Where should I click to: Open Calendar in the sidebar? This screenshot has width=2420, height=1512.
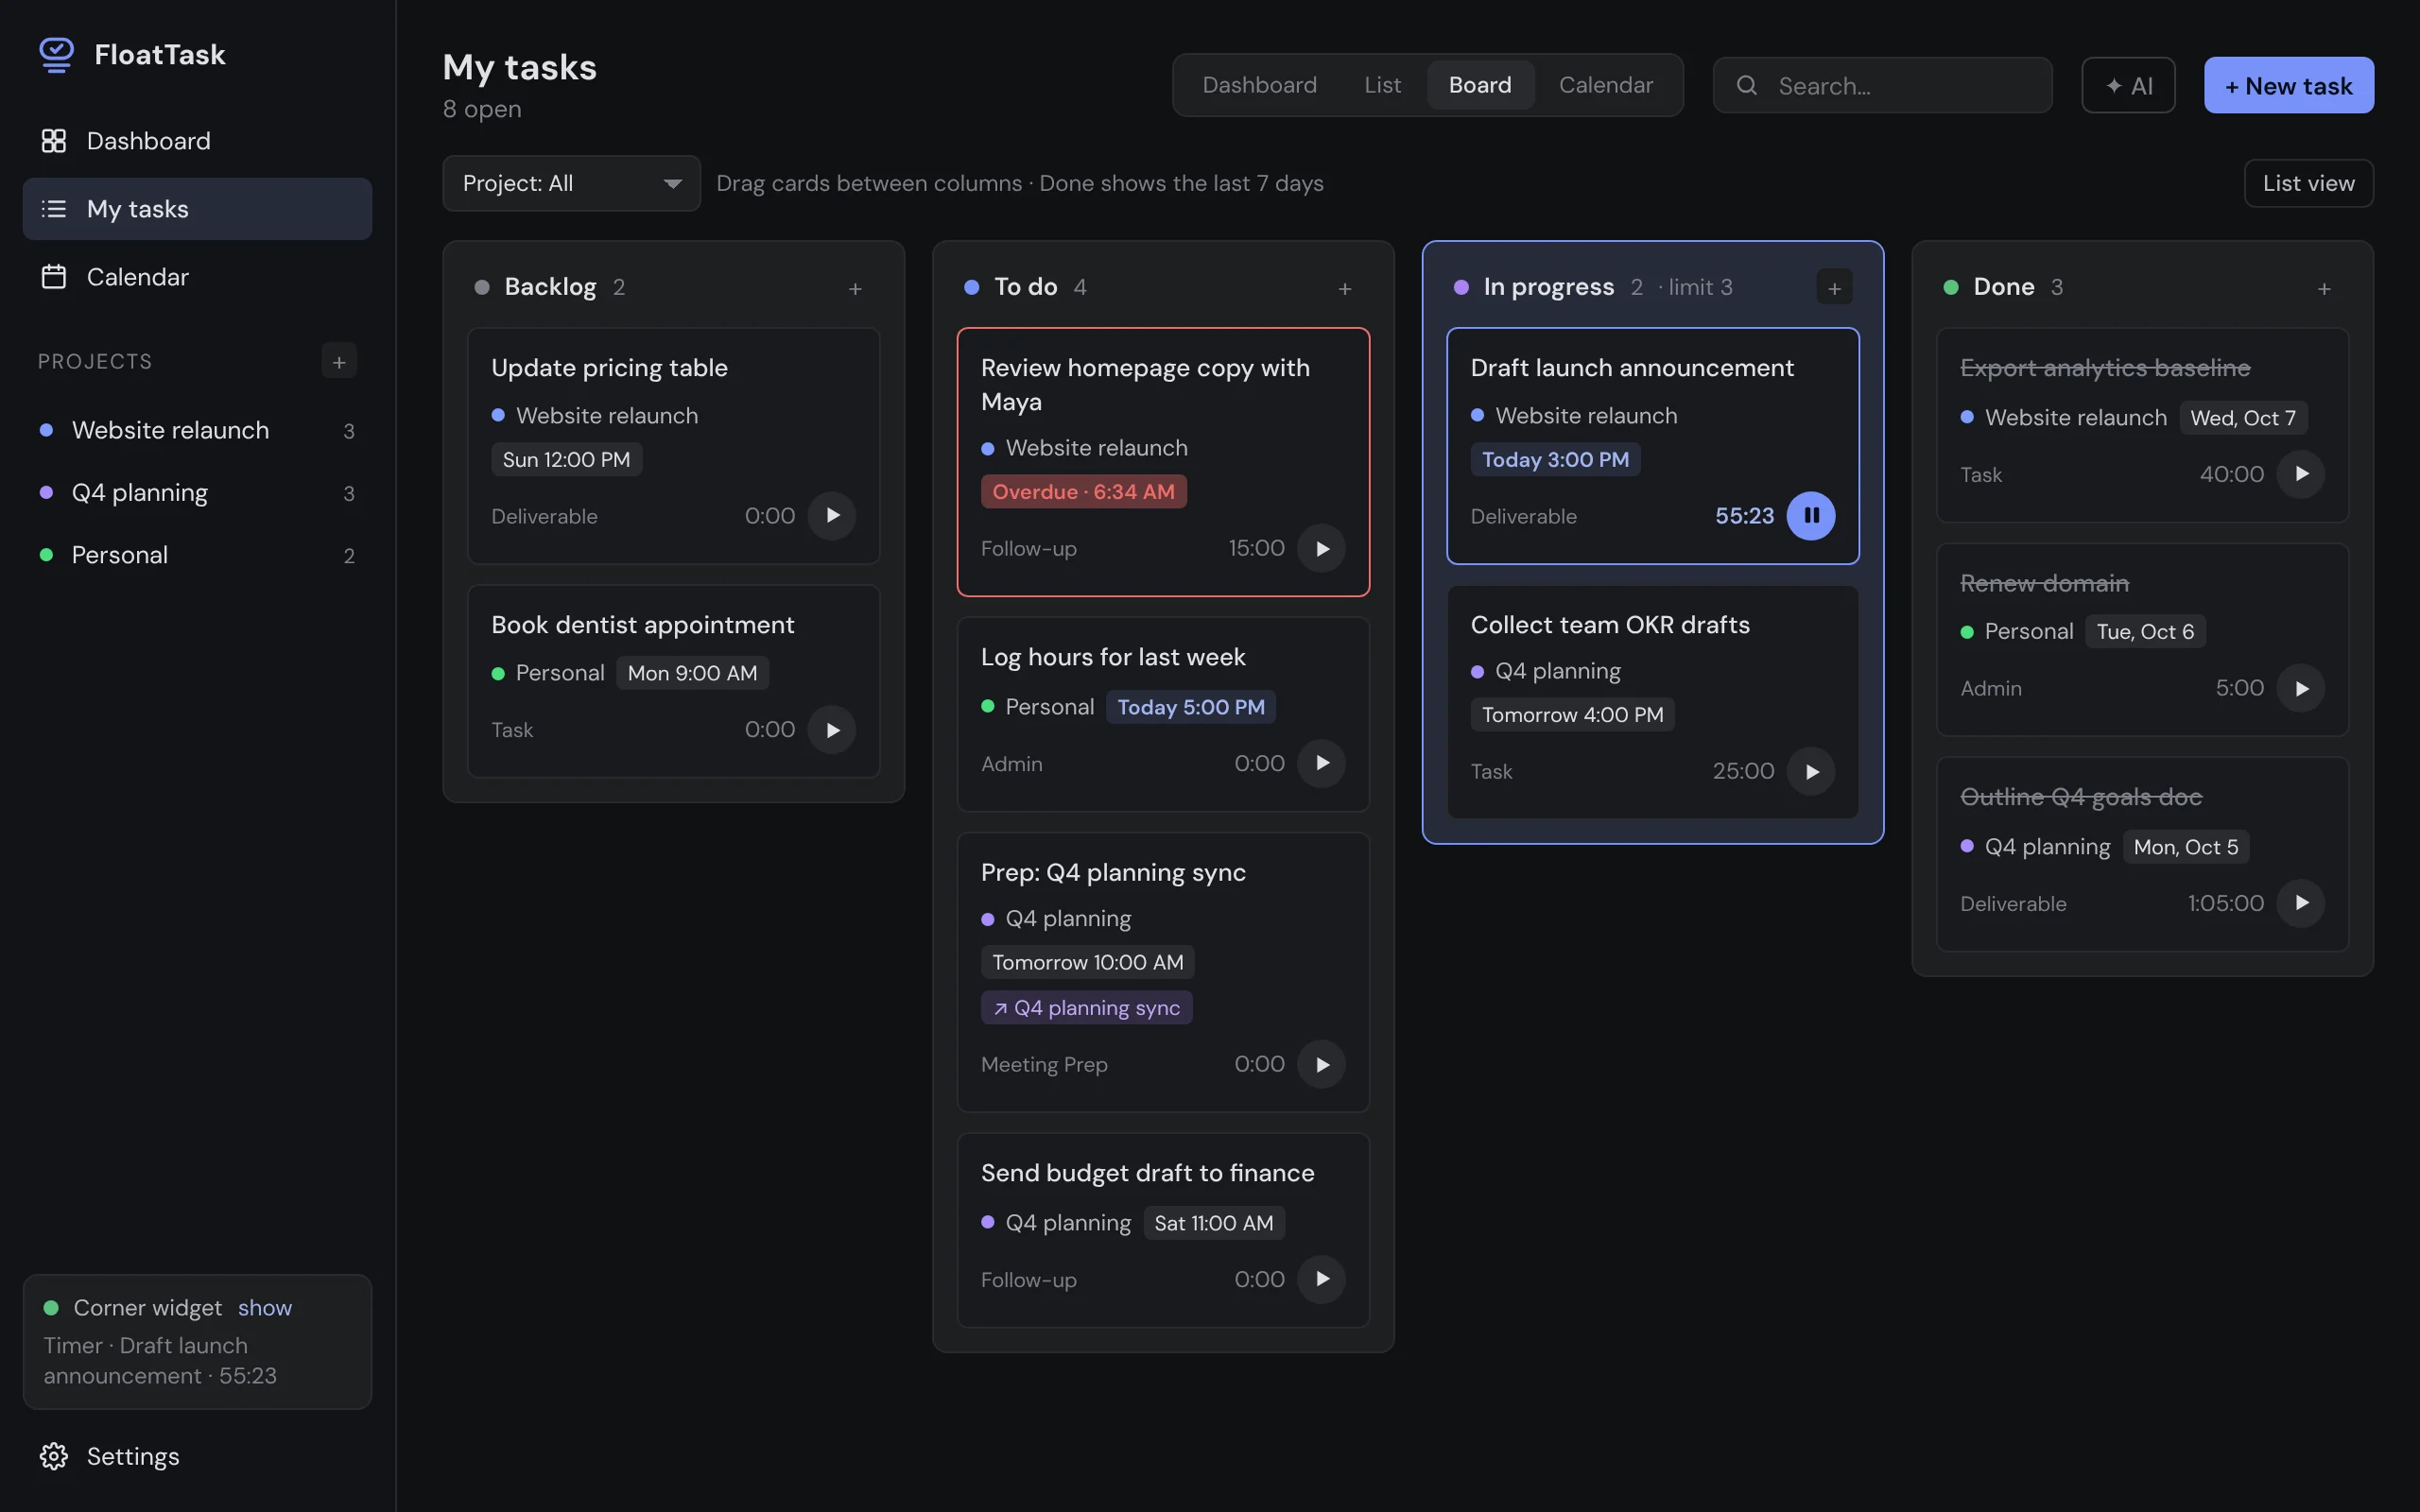click(x=197, y=277)
